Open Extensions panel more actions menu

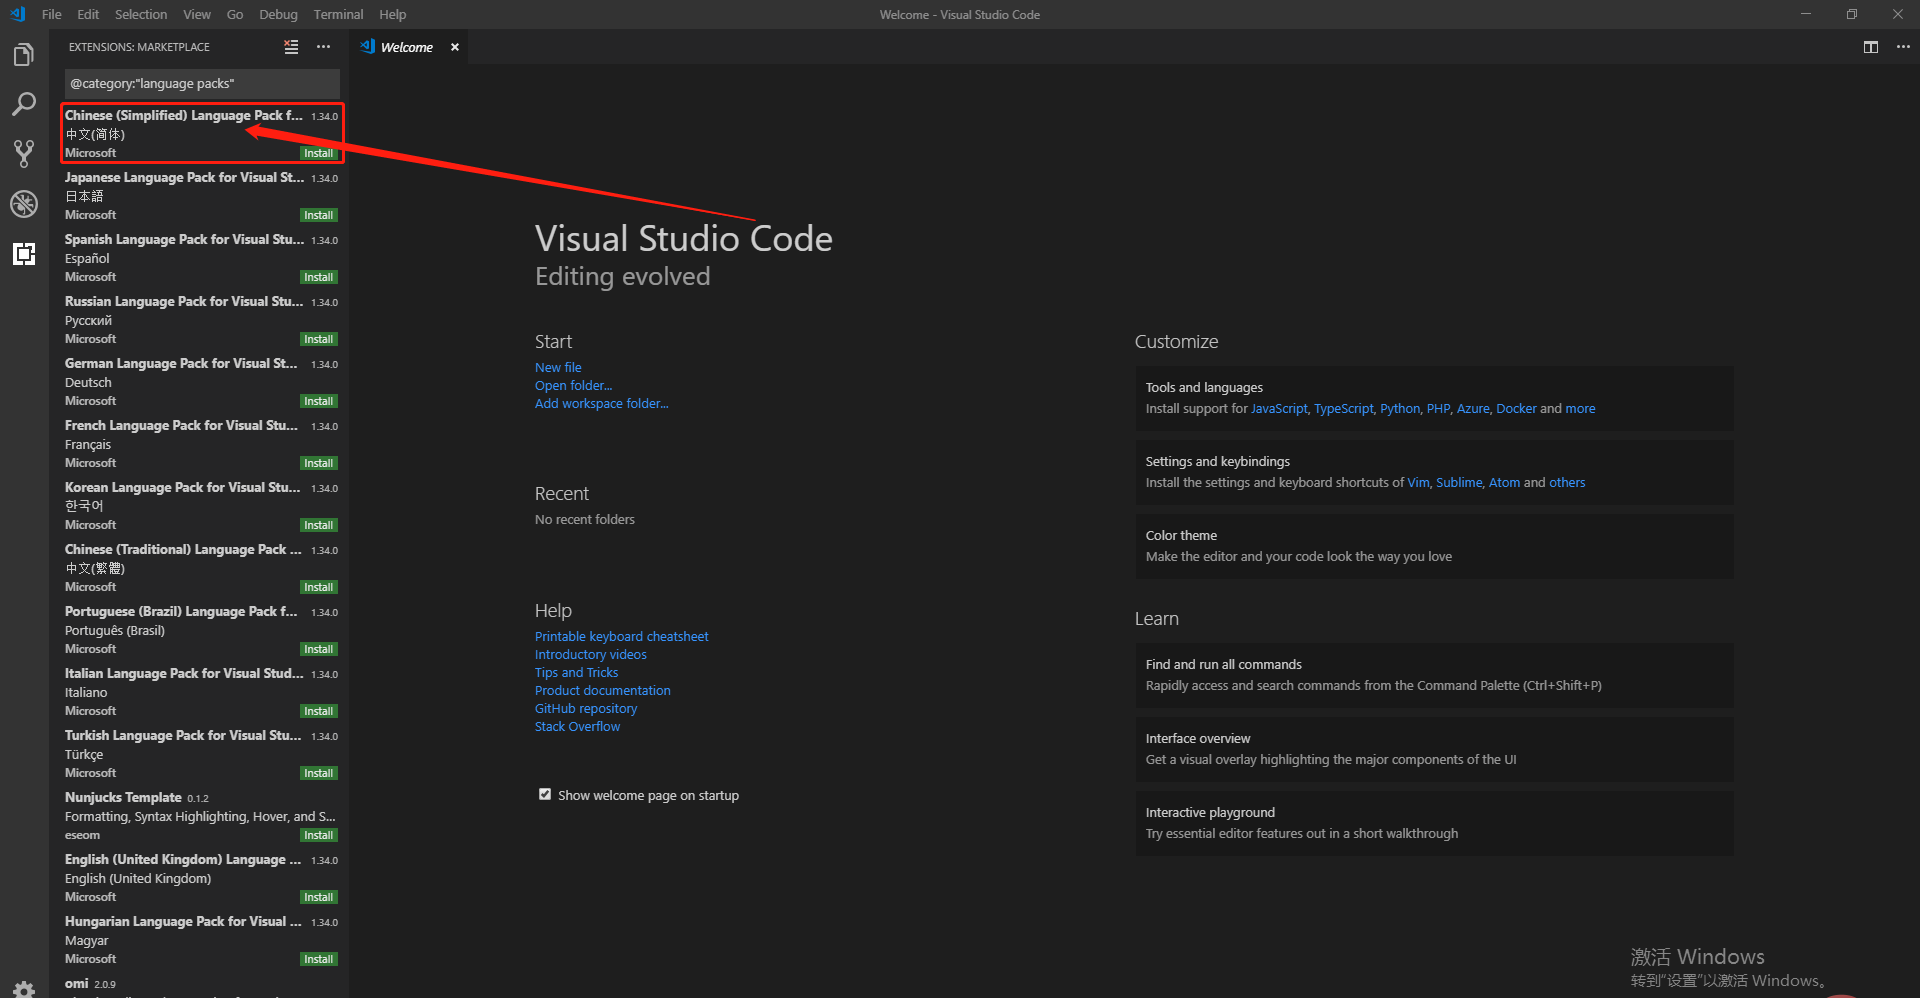click(x=323, y=47)
